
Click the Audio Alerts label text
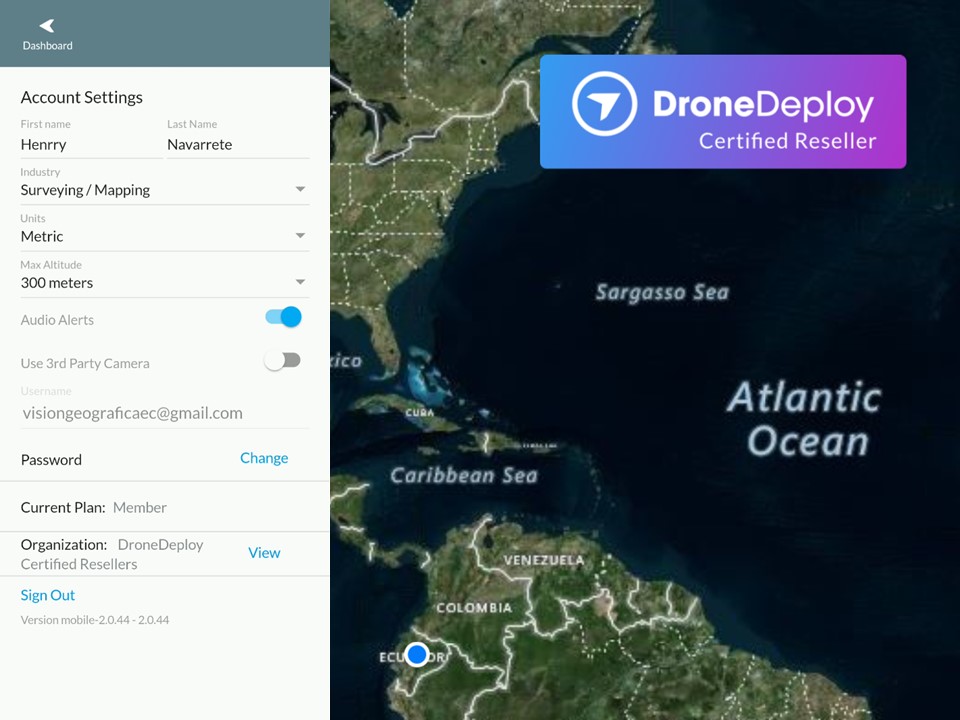point(57,320)
